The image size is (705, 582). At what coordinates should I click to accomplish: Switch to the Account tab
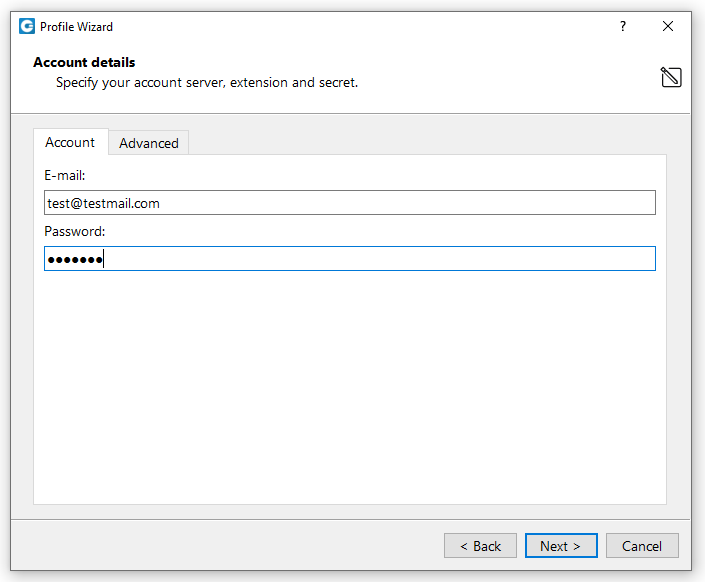click(70, 142)
